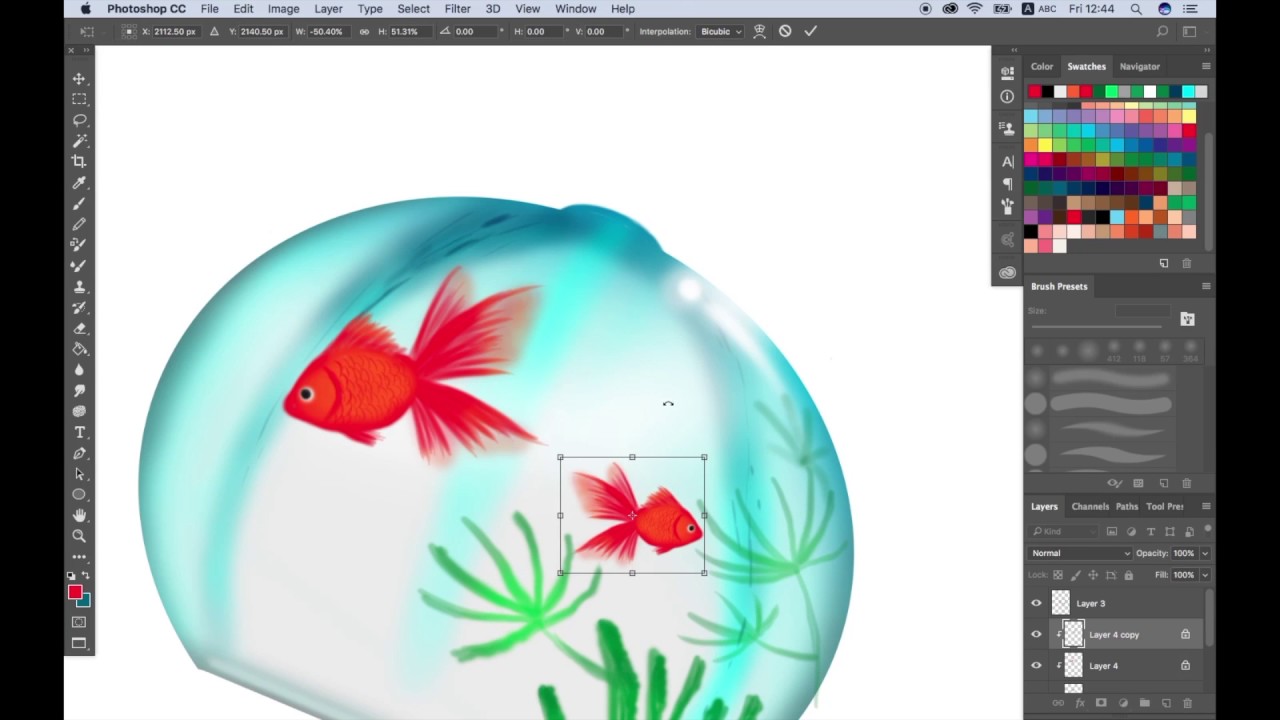The height and width of the screenshot is (720, 1280).
Task: Click the trash icon to delete layer
Action: (1186, 704)
